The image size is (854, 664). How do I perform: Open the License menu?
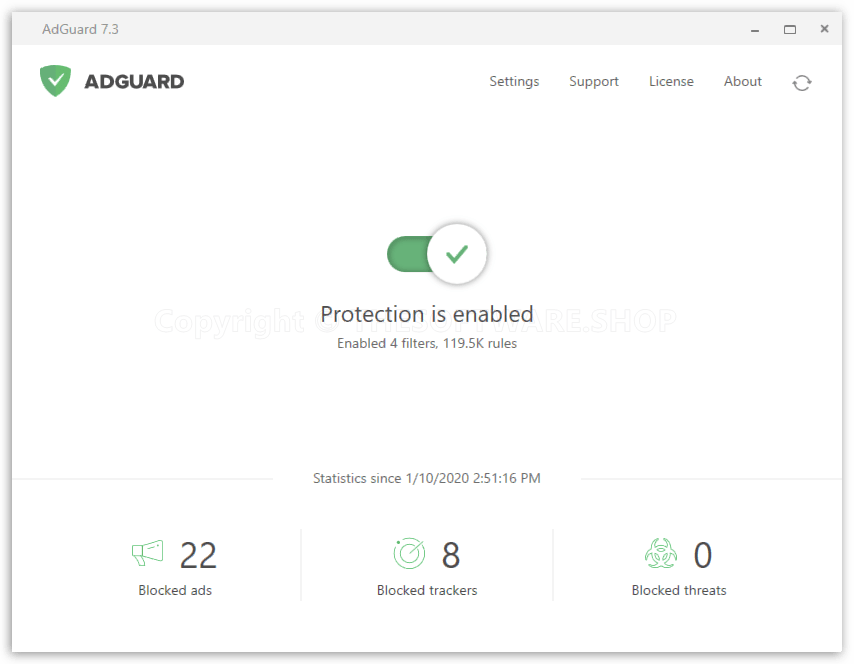coord(671,81)
